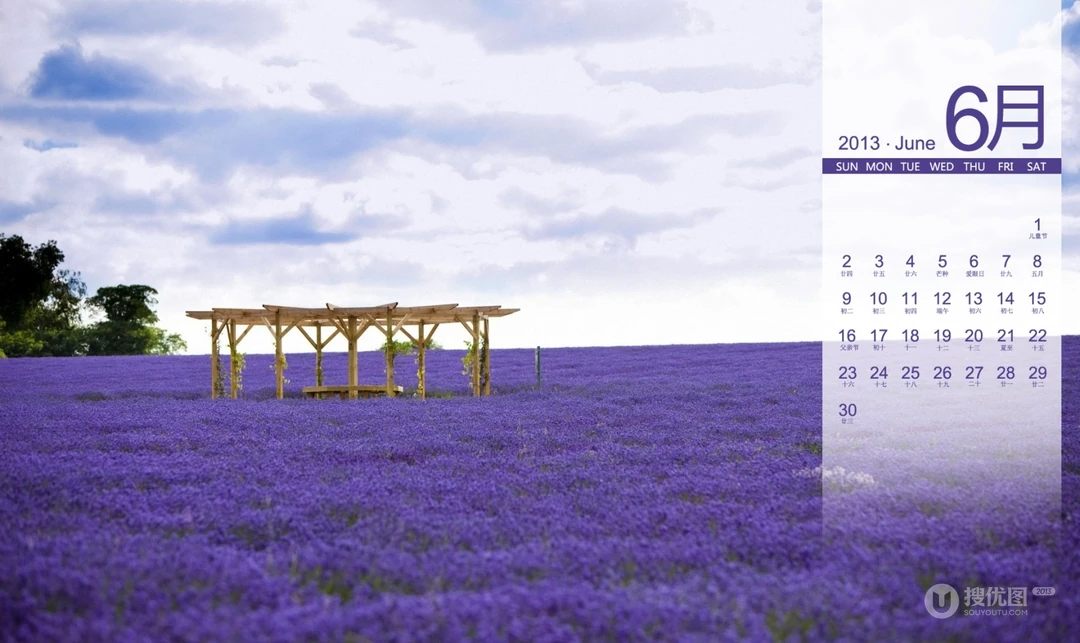The image size is (1080, 643).
Task: Choose date 14 in the calendar
Action: coord(1006,302)
